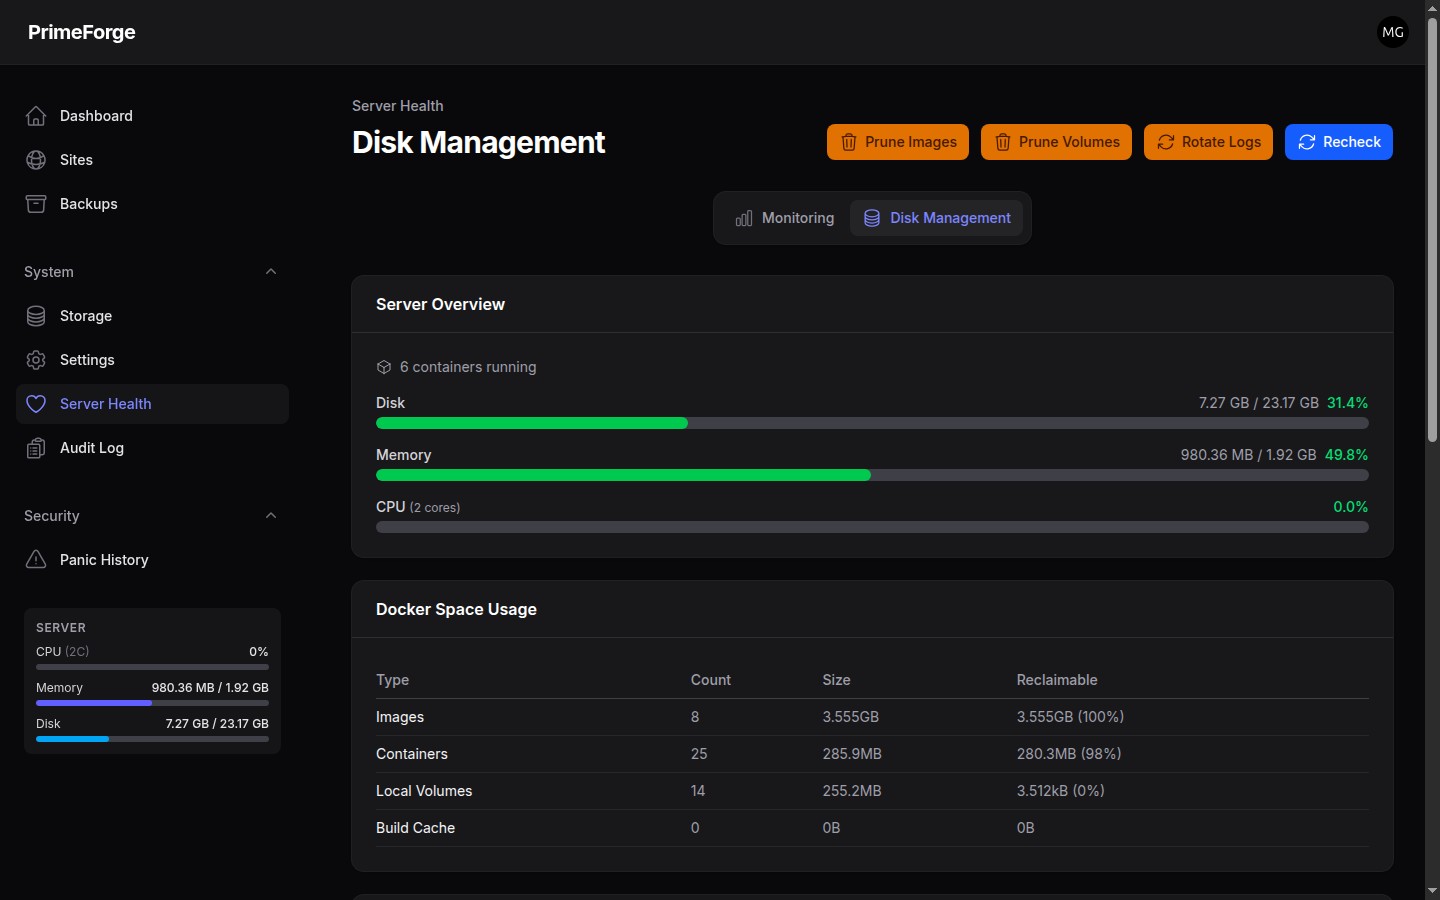Go to Sites in the sidebar
The width and height of the screenshot is (1440, 900).
(x=152, y=160)
